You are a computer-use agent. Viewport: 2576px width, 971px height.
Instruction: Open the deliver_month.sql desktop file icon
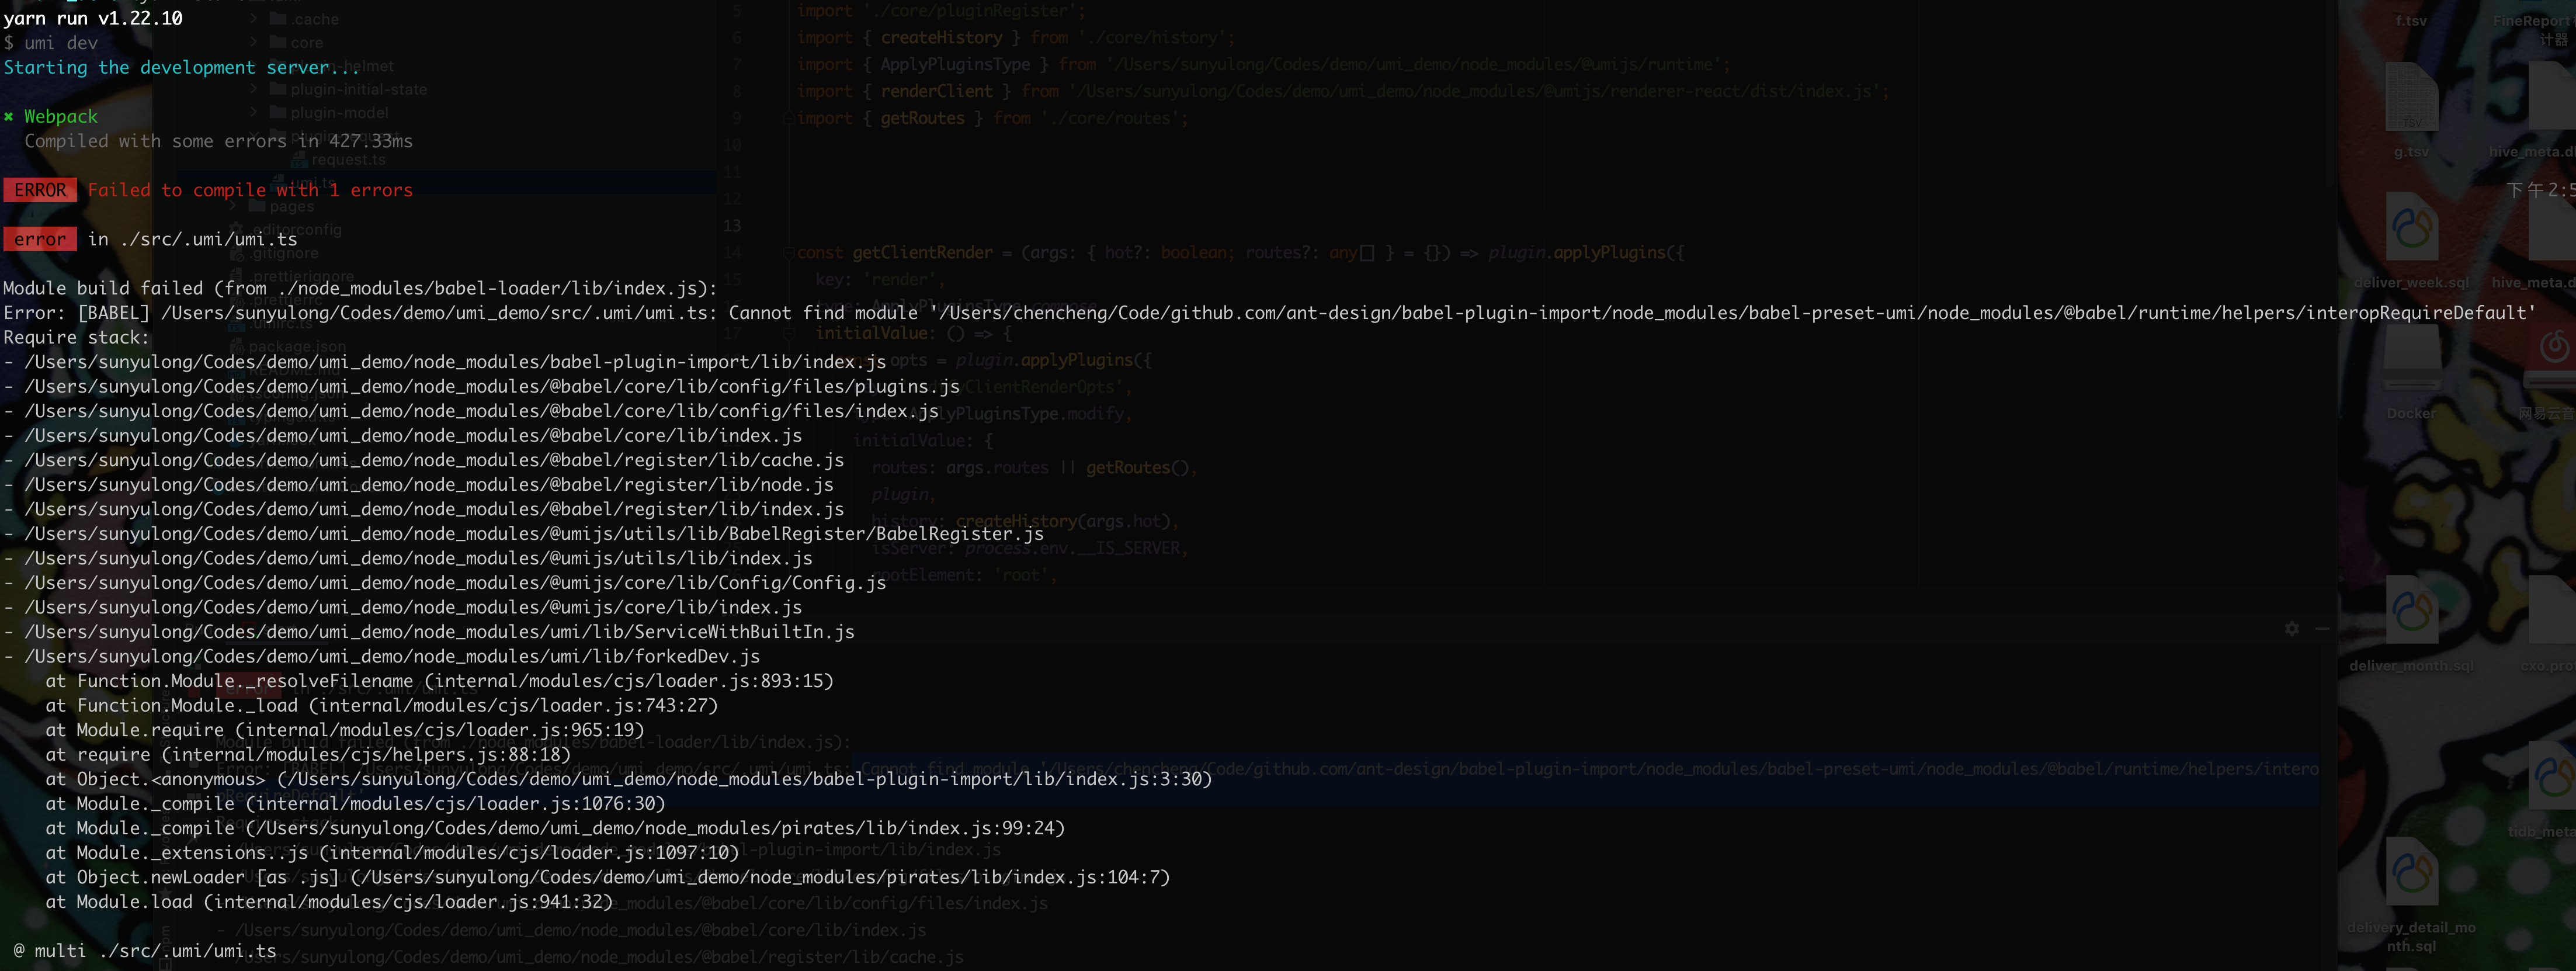[2411, 610]
